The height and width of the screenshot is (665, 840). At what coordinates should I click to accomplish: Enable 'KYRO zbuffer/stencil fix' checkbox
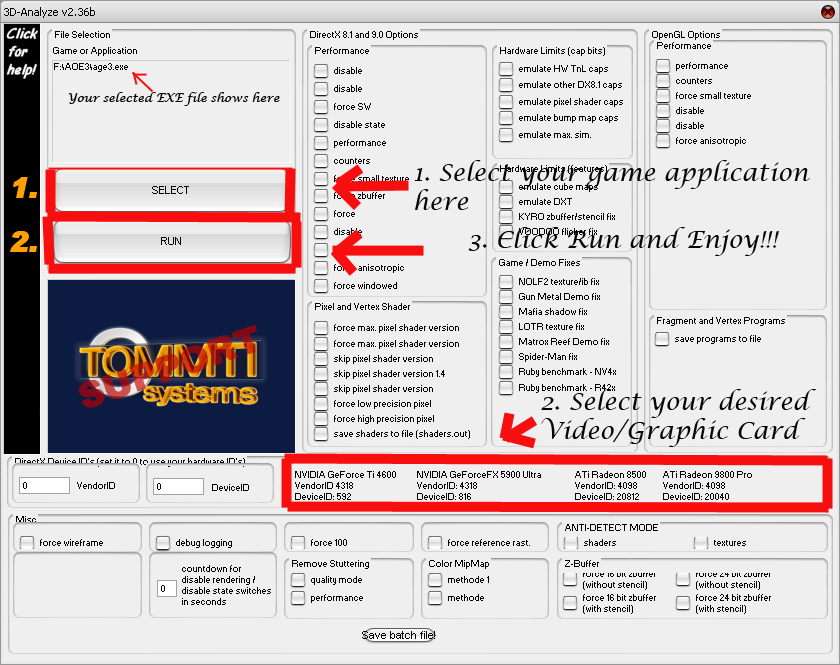(506, 216)
